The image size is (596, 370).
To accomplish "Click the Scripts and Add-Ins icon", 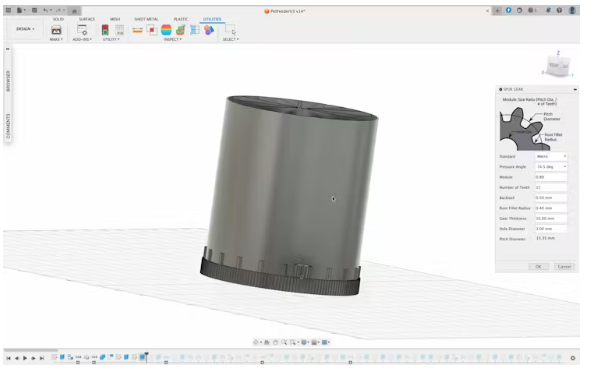I will (x=82, y=30).
